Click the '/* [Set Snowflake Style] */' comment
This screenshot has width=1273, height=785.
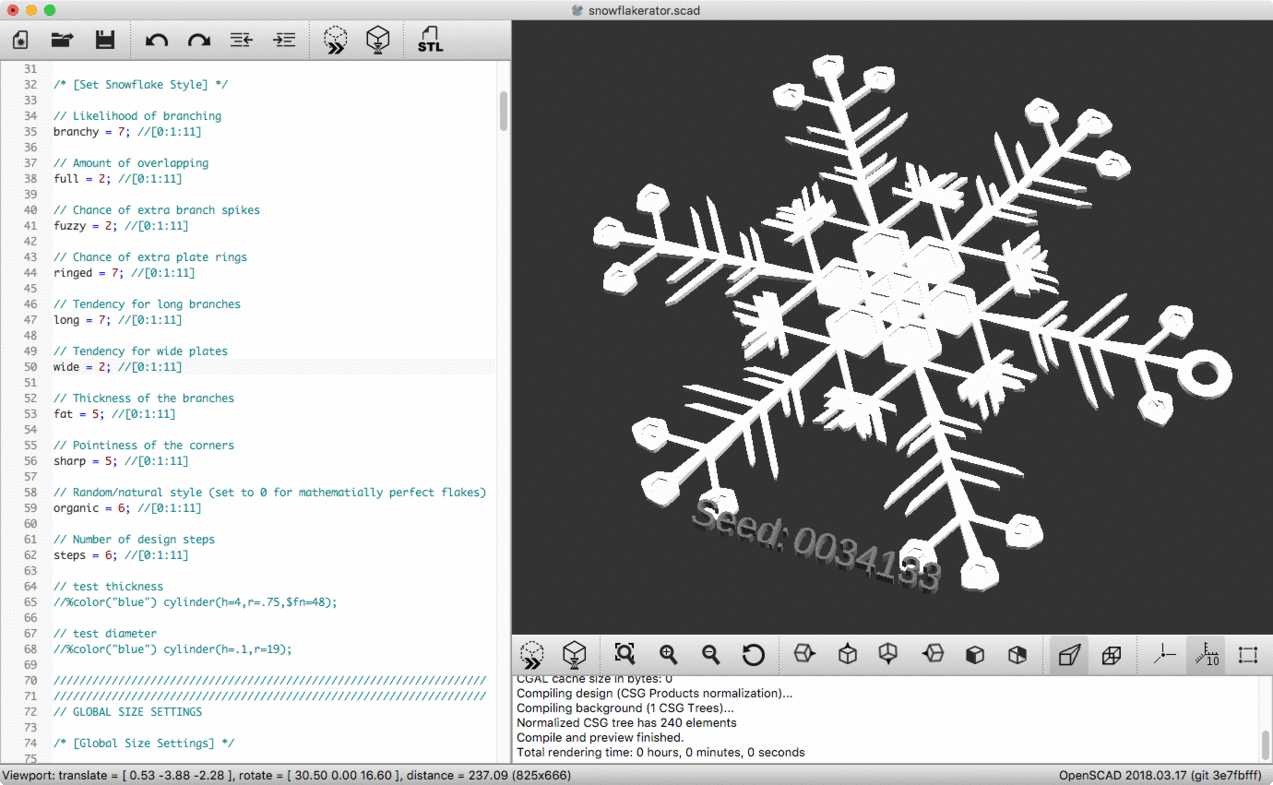[140, 85]
